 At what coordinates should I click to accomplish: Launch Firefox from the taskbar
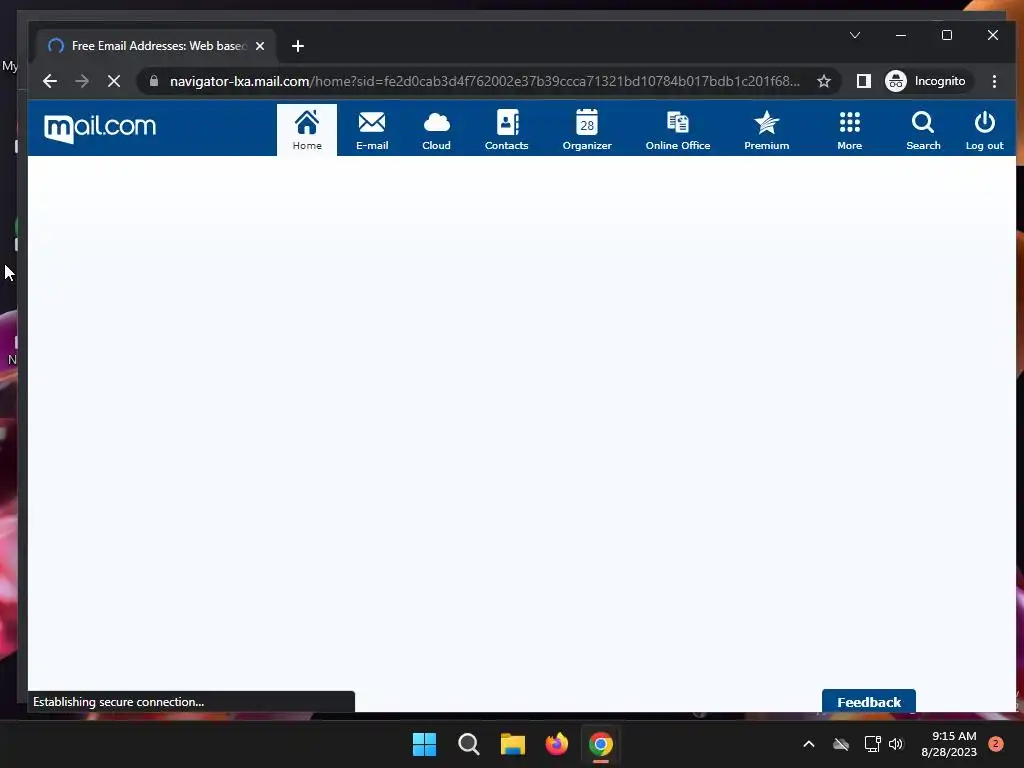coord(556,744)
